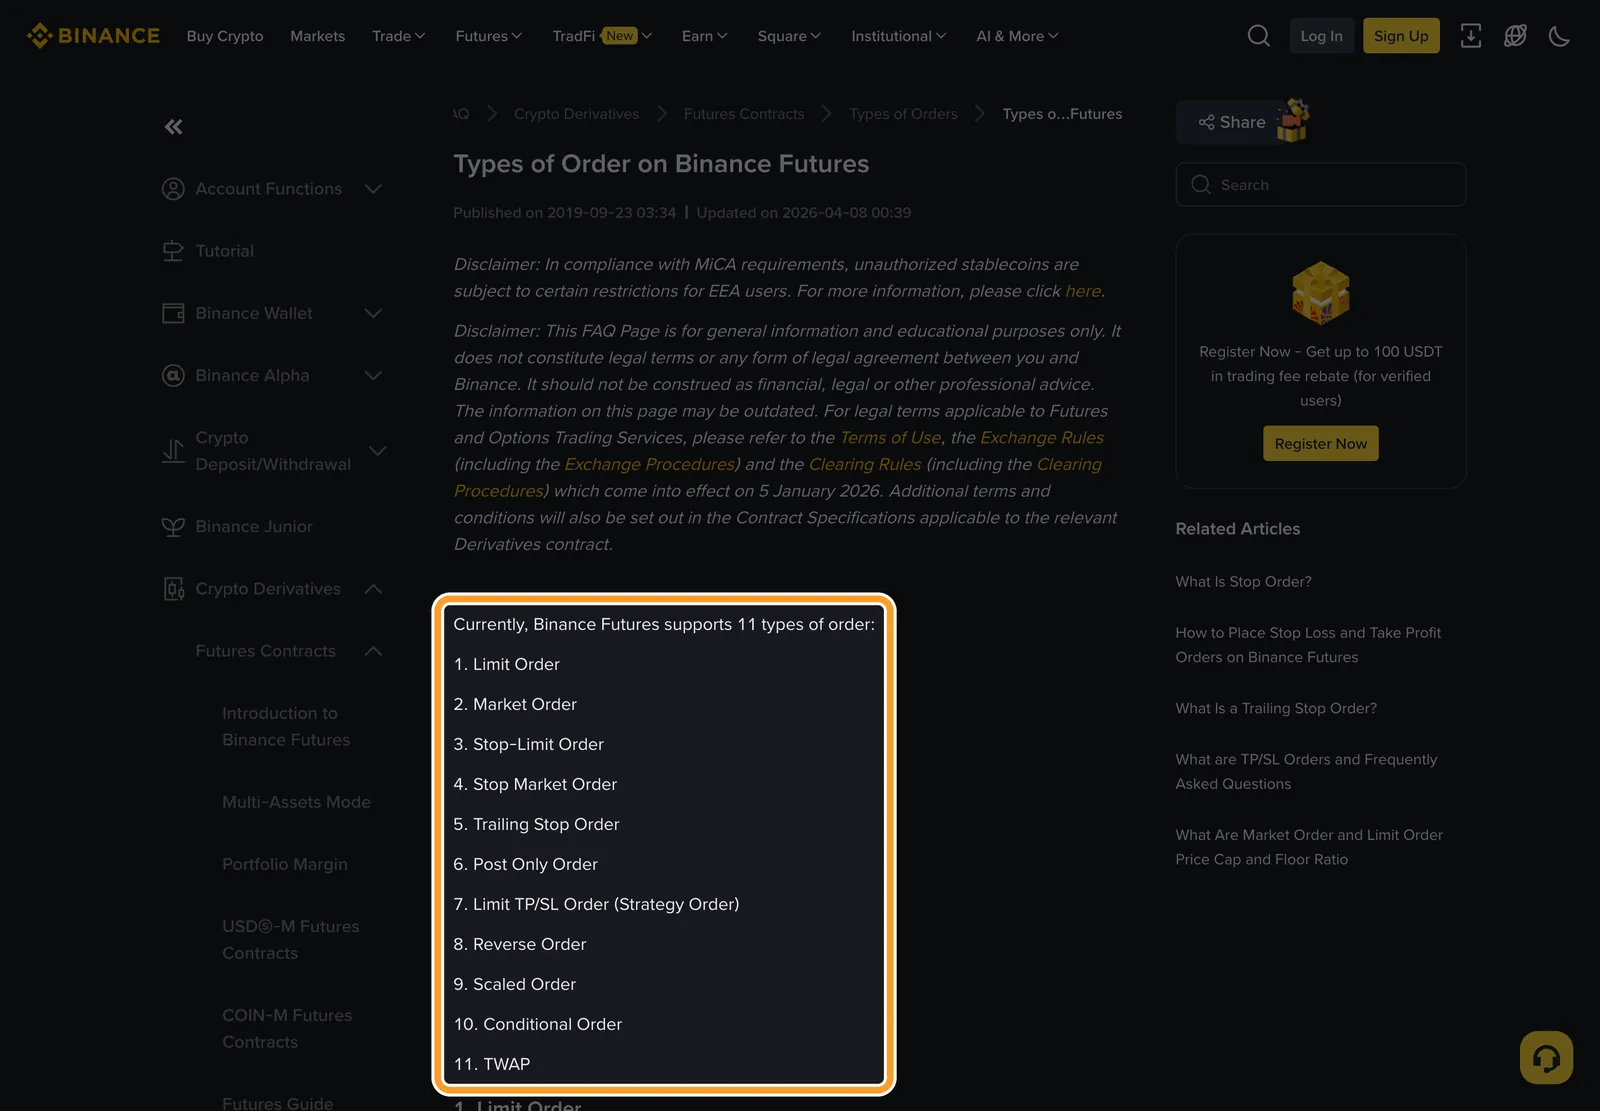Image resolution: width=1600 pixels, height=1111 pixels.
Task: Follow the 'here' MiCA link
Action: pos(1083,291)
